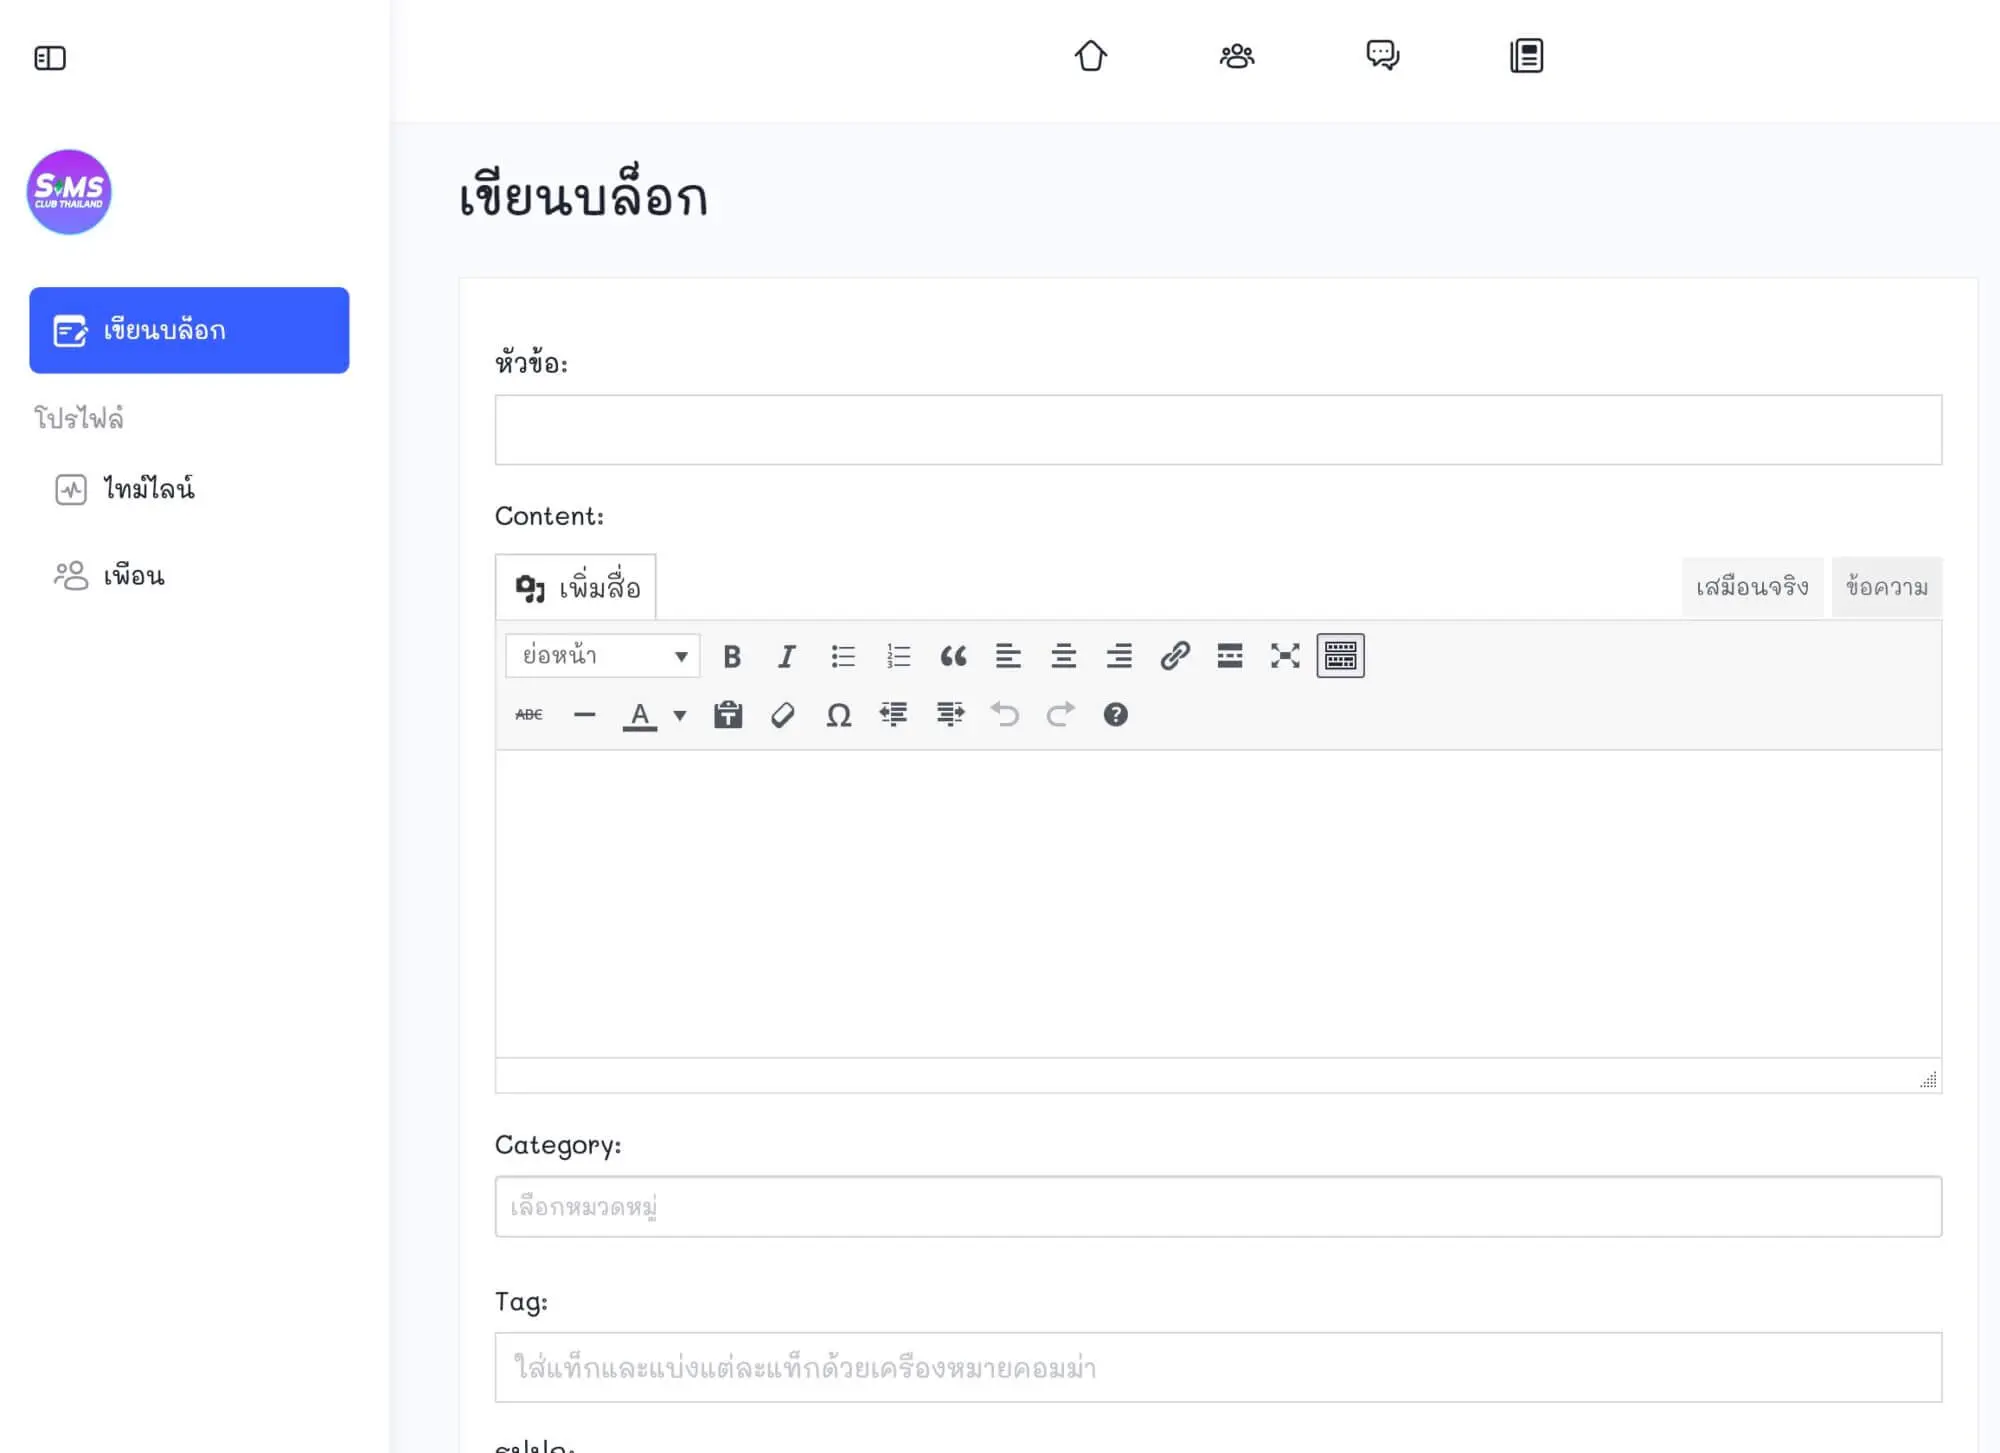The image size is (2000, 1453).
Task: Open the ย่อหน้า paragraph format dropdown
Action: coord(603,656)
